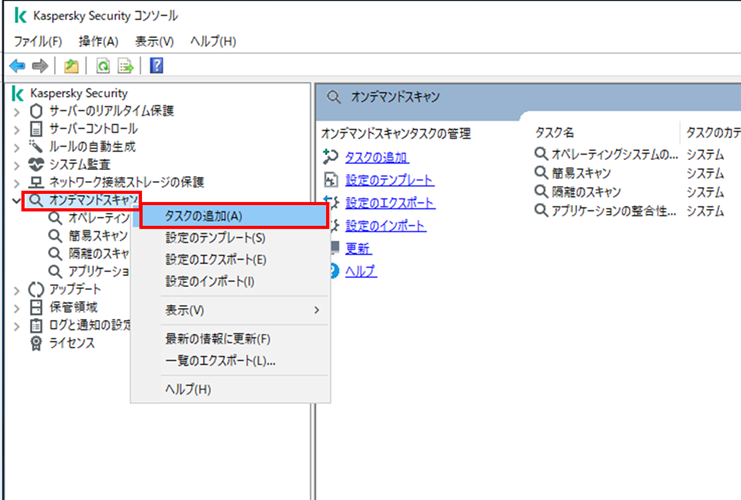Screen dimensions: 741x500
Task: Select the Kaspersky Security root node label
Action: [79, 94]
